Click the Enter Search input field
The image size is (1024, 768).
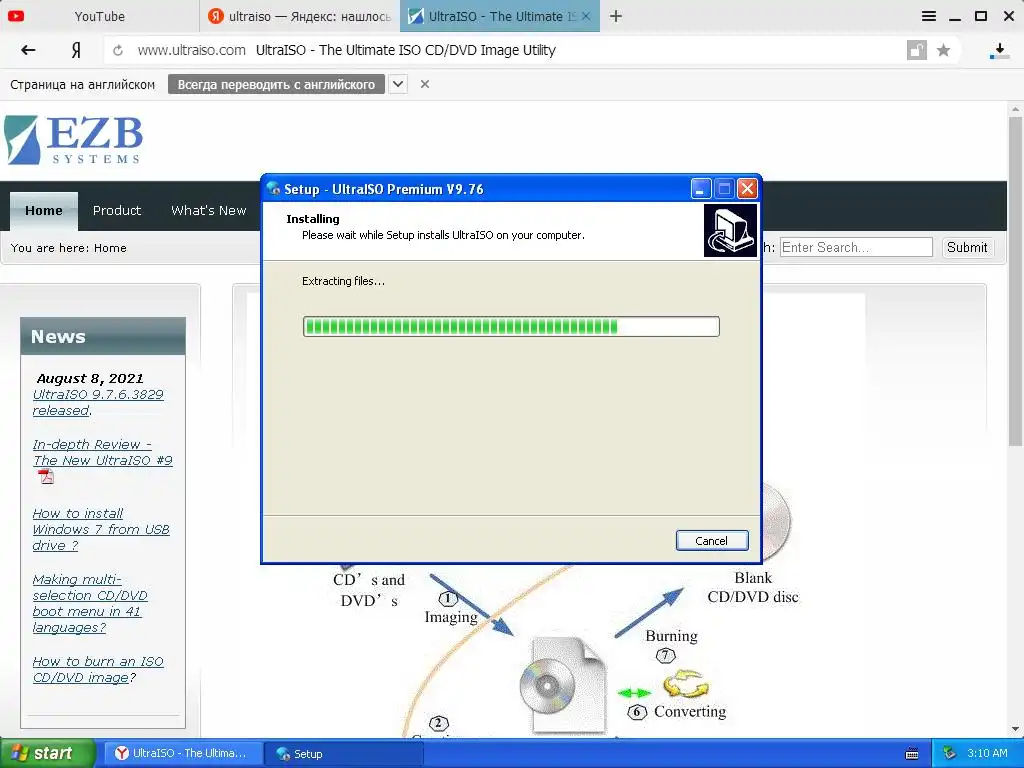856,248
